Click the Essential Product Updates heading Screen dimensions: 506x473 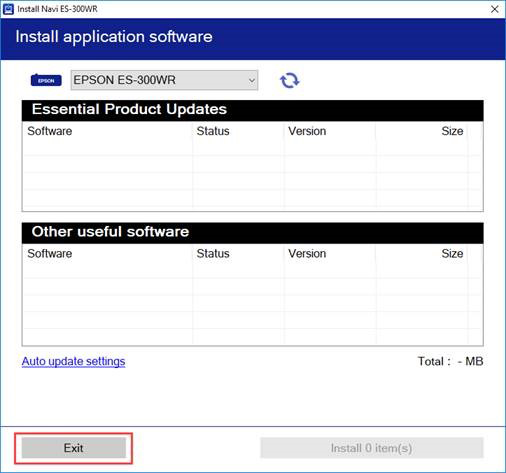click(x=129, y=109)
